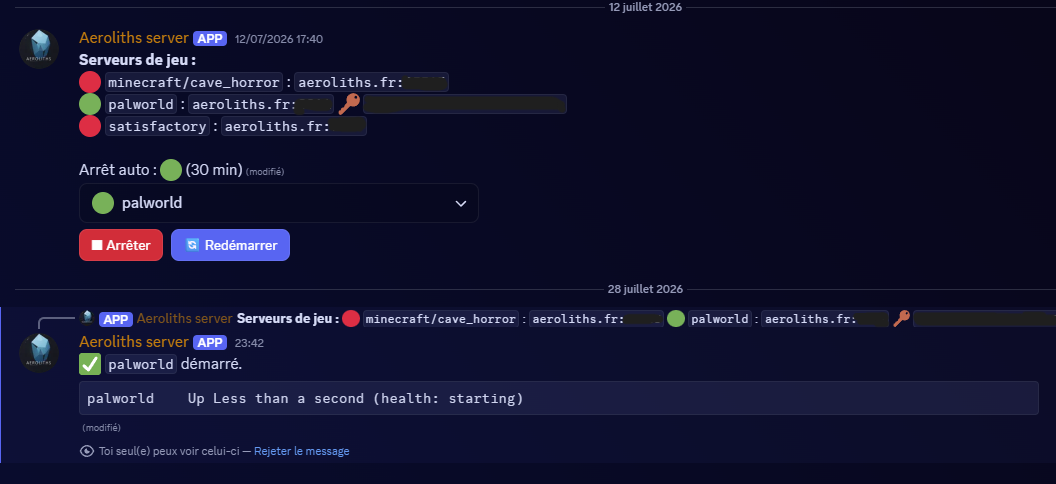The height and width of the screenshot is (484, 1056).
Task: Click the (modifié) label under the code block
Action: 102,427
